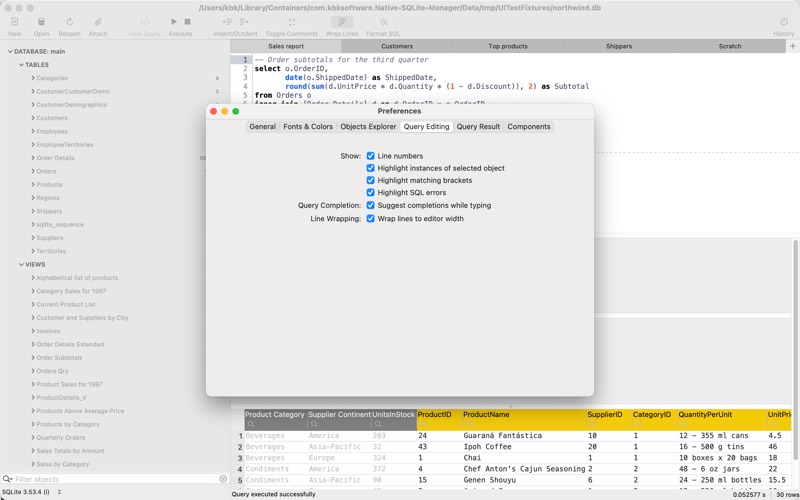
Task: Add a new query tab with plus icon
Action: tap(793, 46)
